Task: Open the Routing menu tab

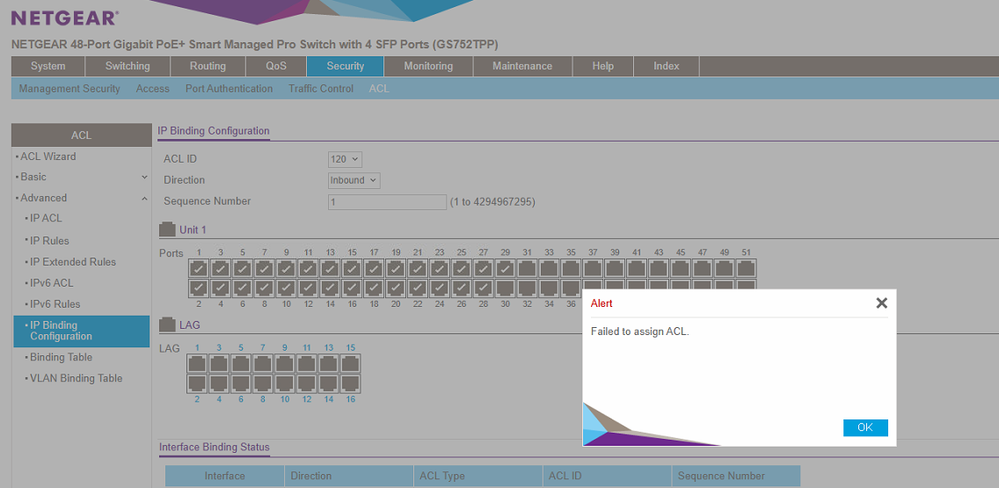Action: (208, 66)
